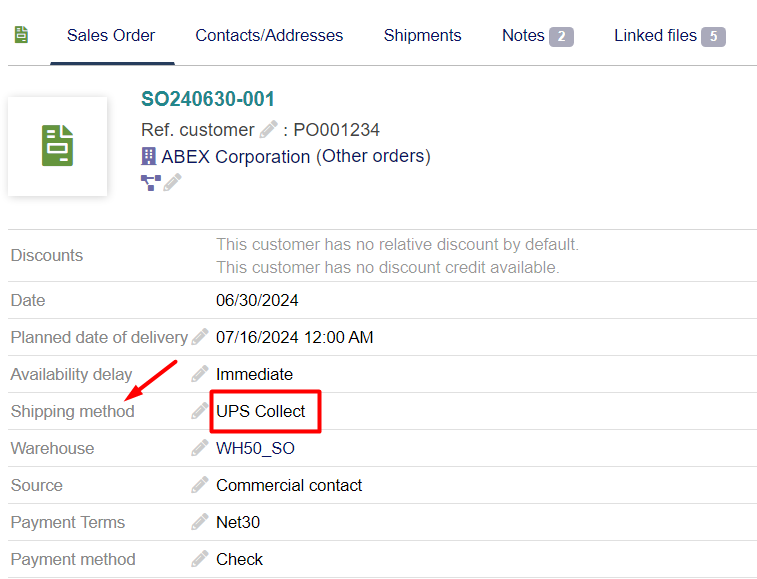Open the ABEX Corporation link
The height and width of the screenshot is (579, 757).
click(236, 156)
